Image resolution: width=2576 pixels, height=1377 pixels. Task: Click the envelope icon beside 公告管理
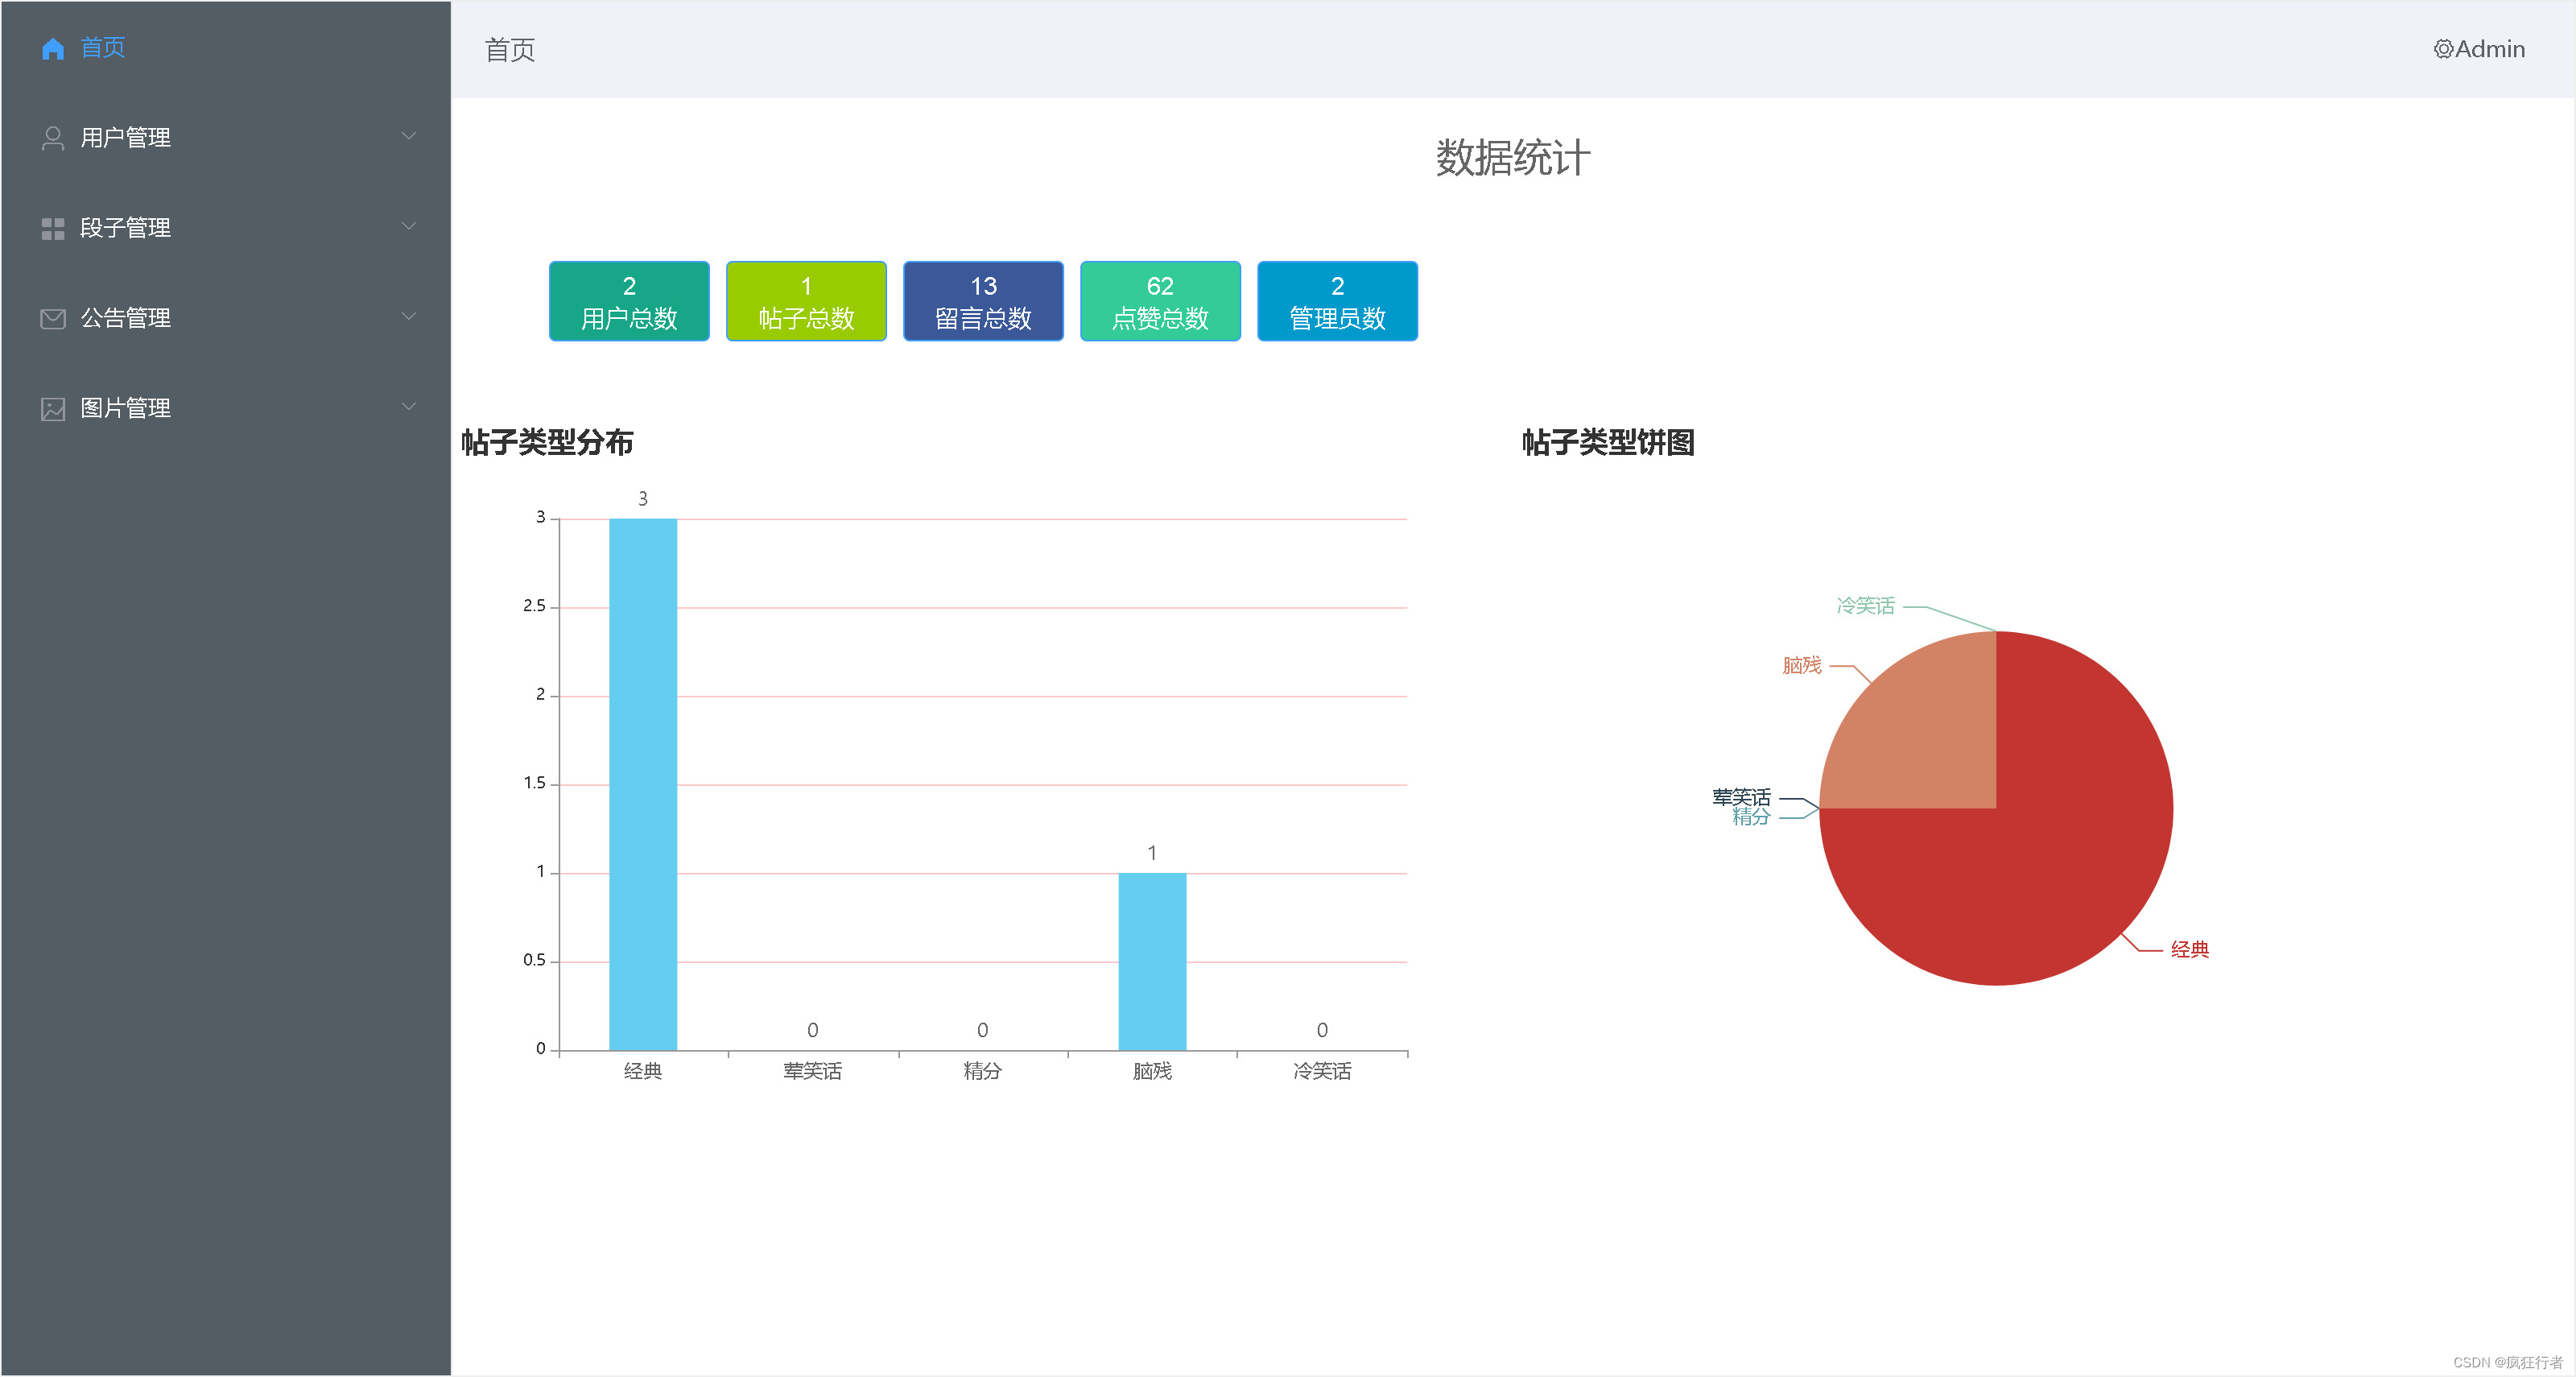53,319
